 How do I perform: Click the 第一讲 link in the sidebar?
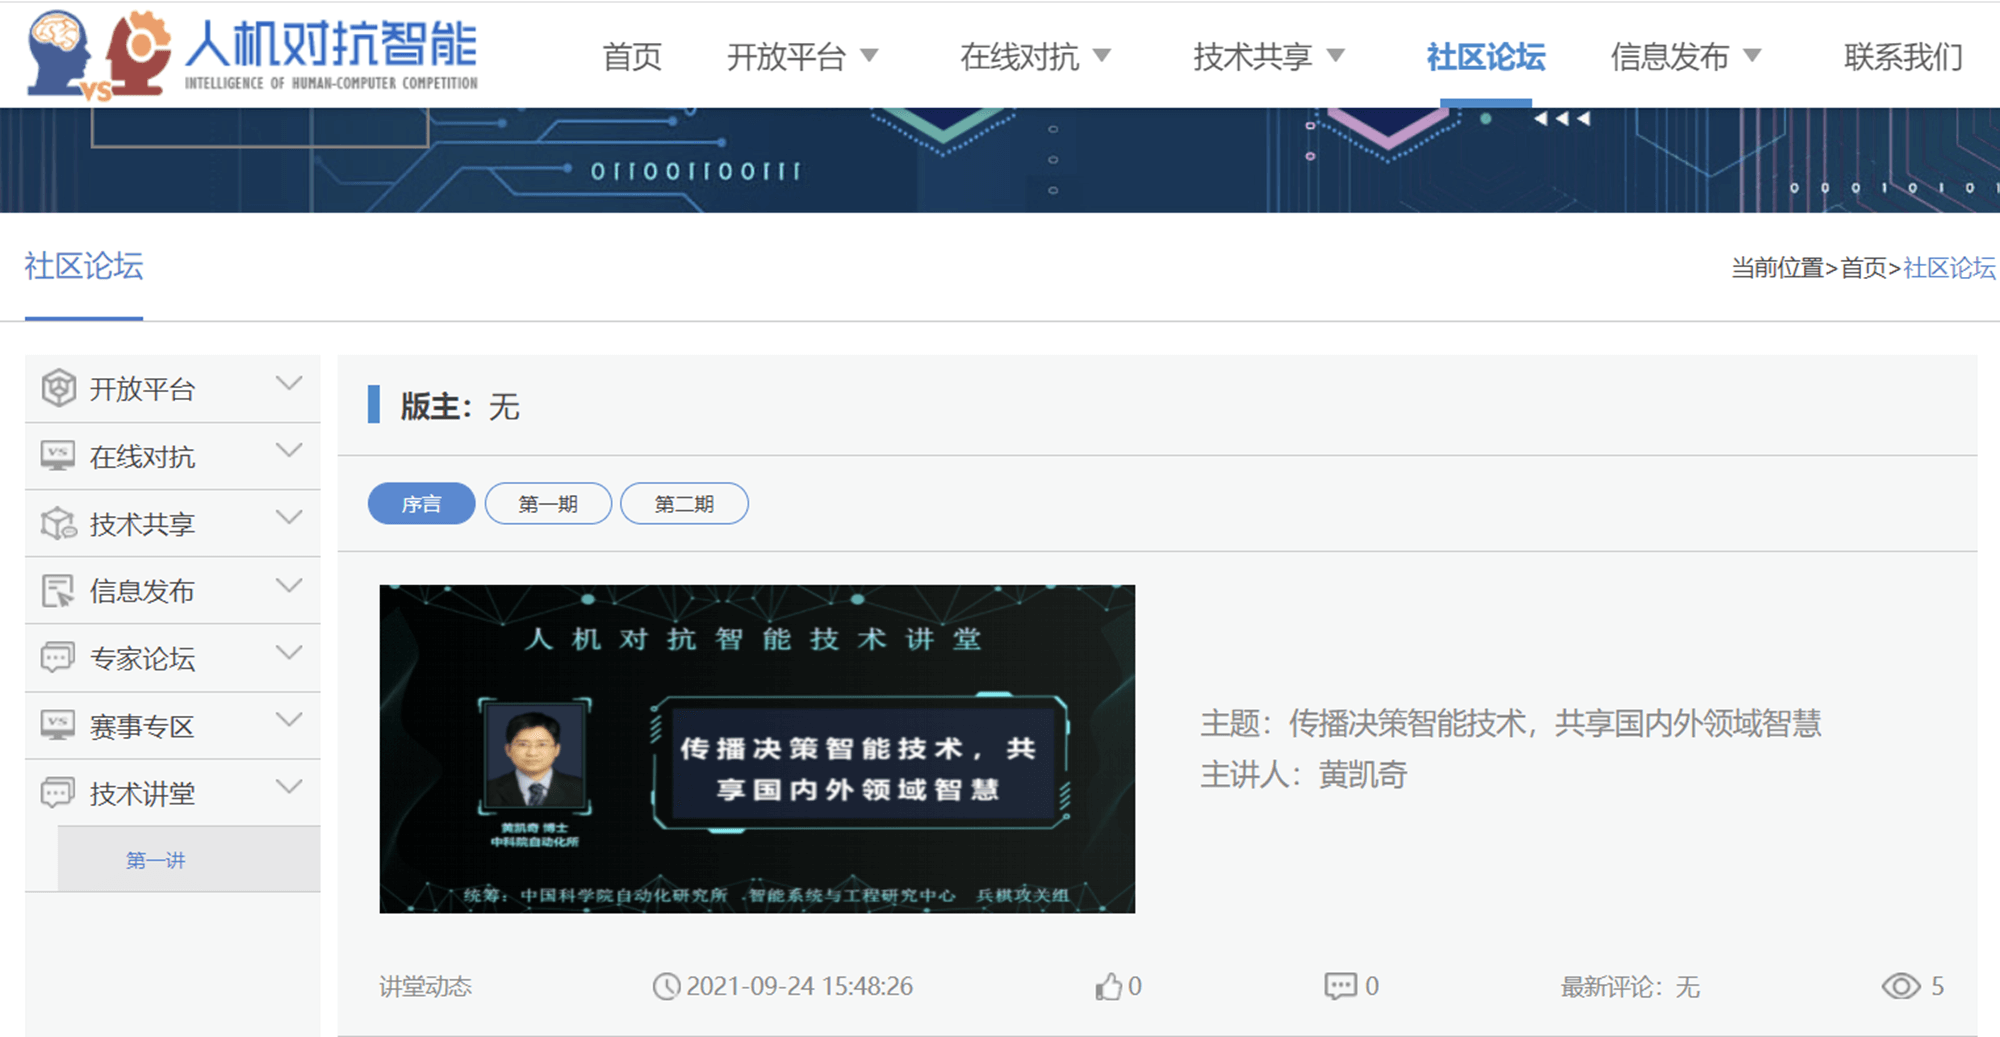tap(155, 859)
